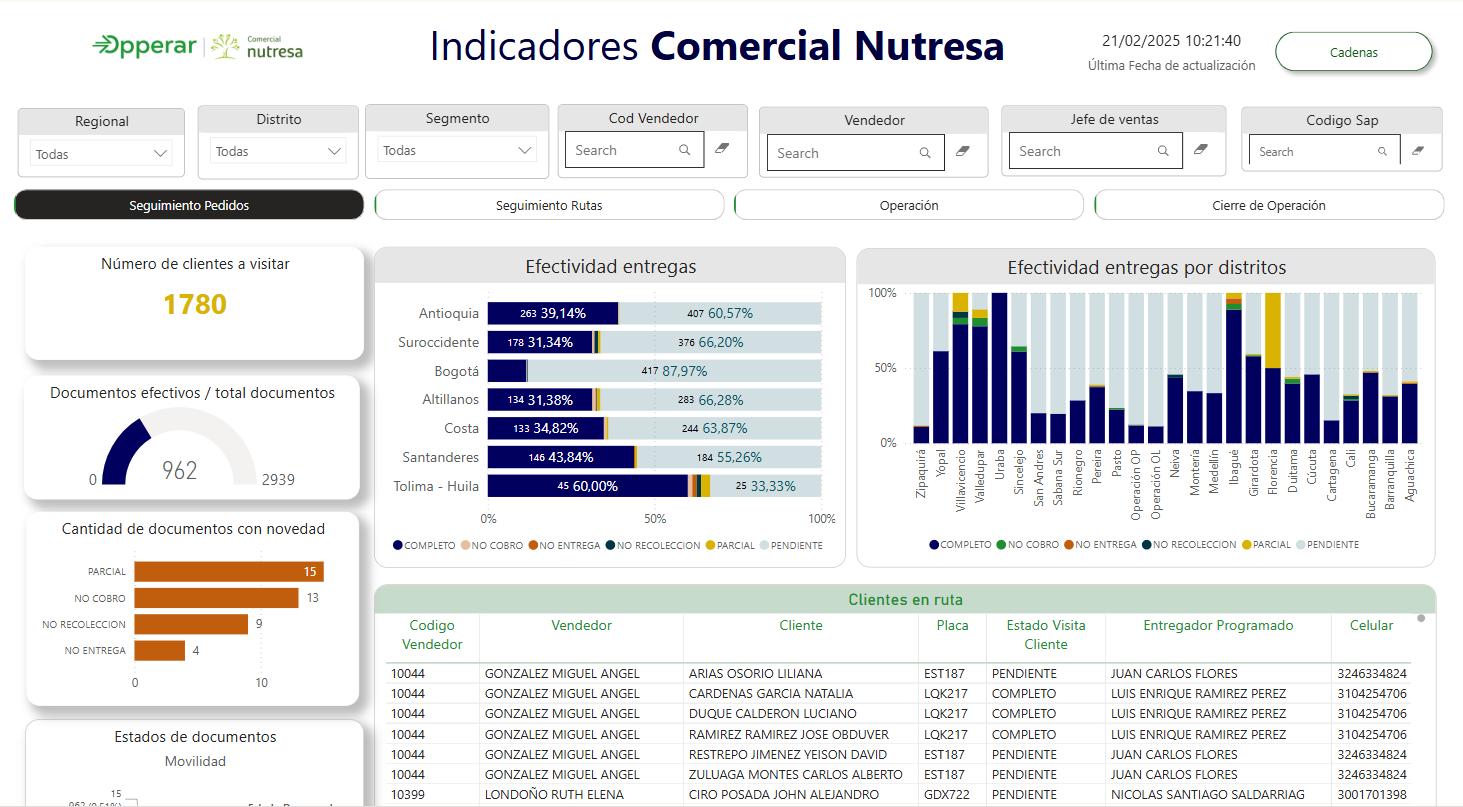Open the Segmento dropdown
This screenshot has width=1463, height=807.
point(457,151)
